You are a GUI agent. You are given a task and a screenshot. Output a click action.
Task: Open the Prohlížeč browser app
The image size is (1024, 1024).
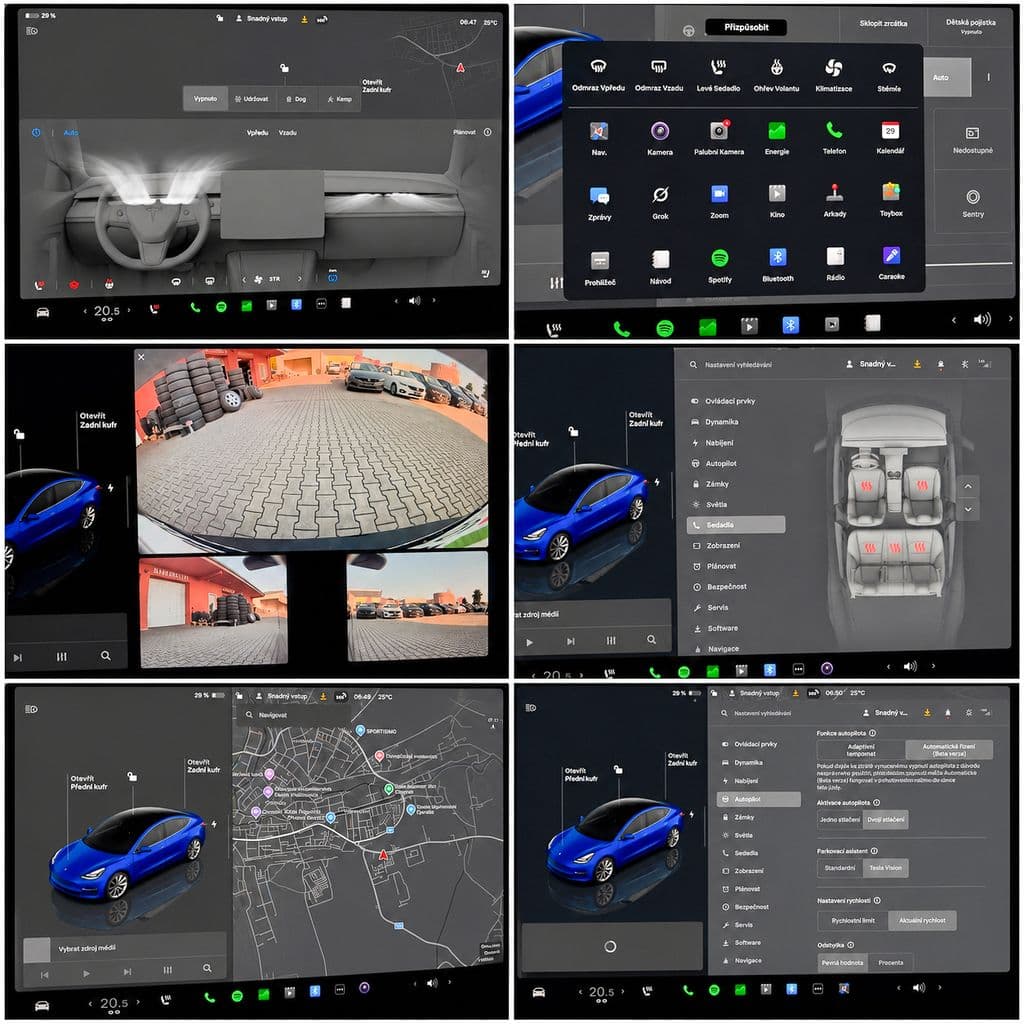coord(600,268)
